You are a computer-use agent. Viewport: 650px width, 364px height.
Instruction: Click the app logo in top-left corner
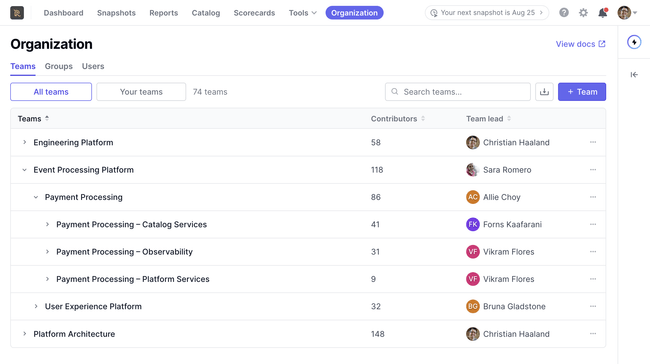point(17,13)
